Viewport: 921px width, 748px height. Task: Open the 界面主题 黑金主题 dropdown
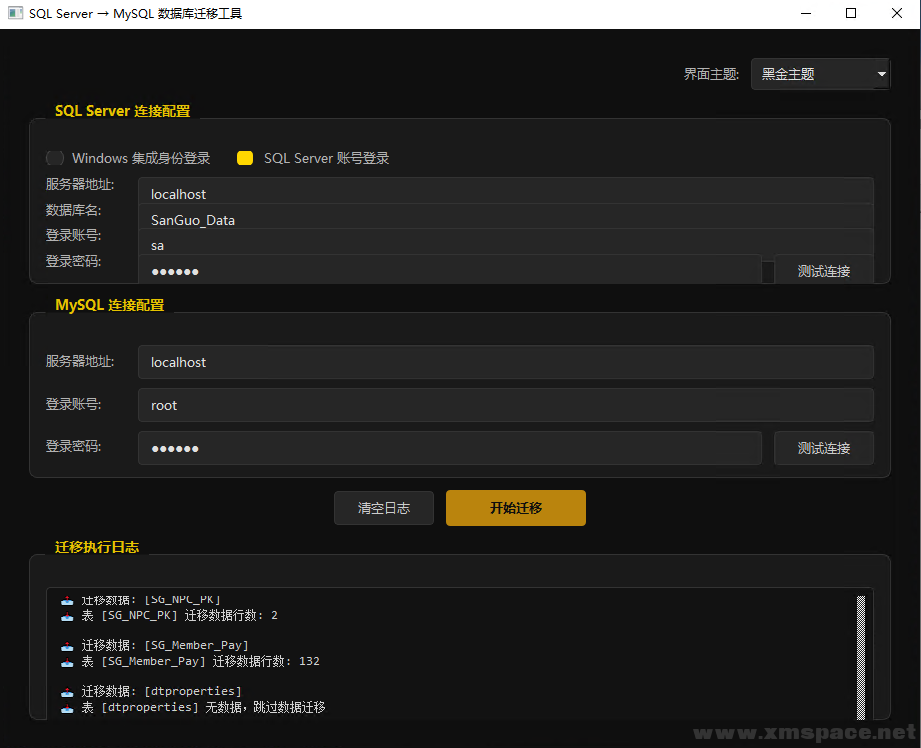click(821, 74)
